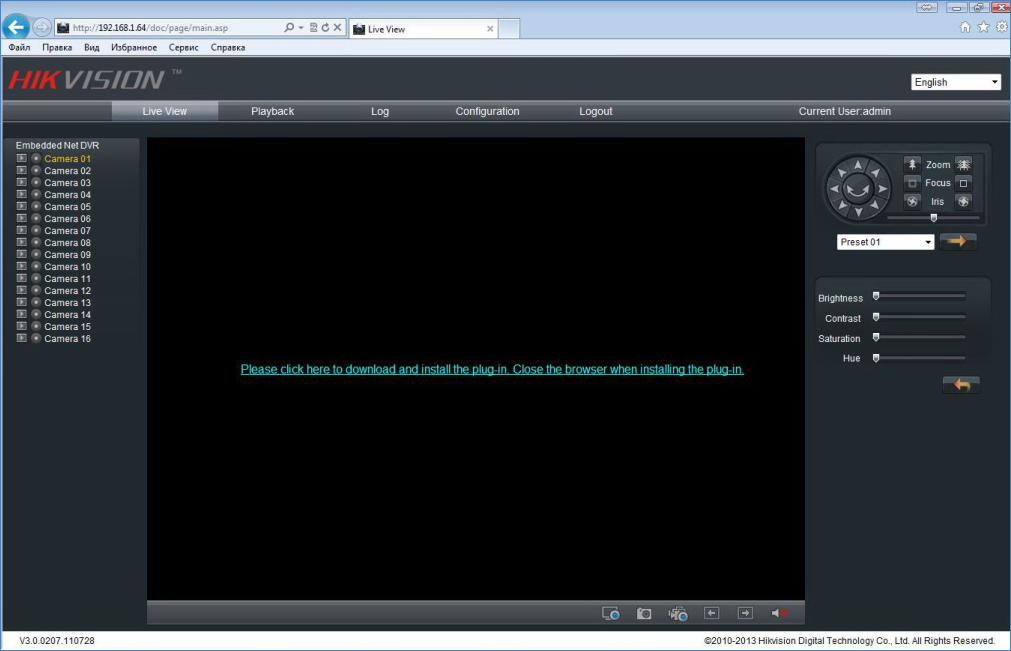Click Logout in the navigation bar
The image size is (1011, 651).
coord(595,111)
